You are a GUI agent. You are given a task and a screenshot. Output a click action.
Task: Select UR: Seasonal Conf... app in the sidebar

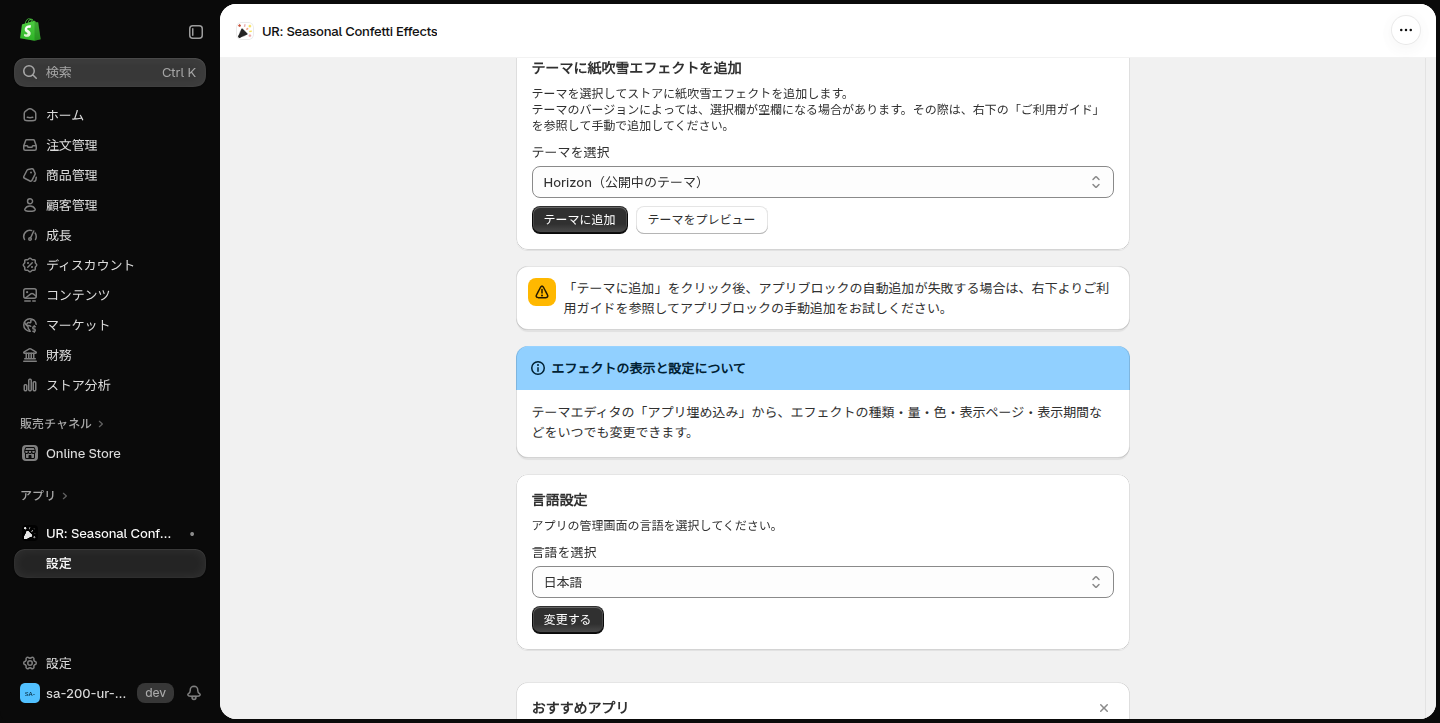[110, 533]
